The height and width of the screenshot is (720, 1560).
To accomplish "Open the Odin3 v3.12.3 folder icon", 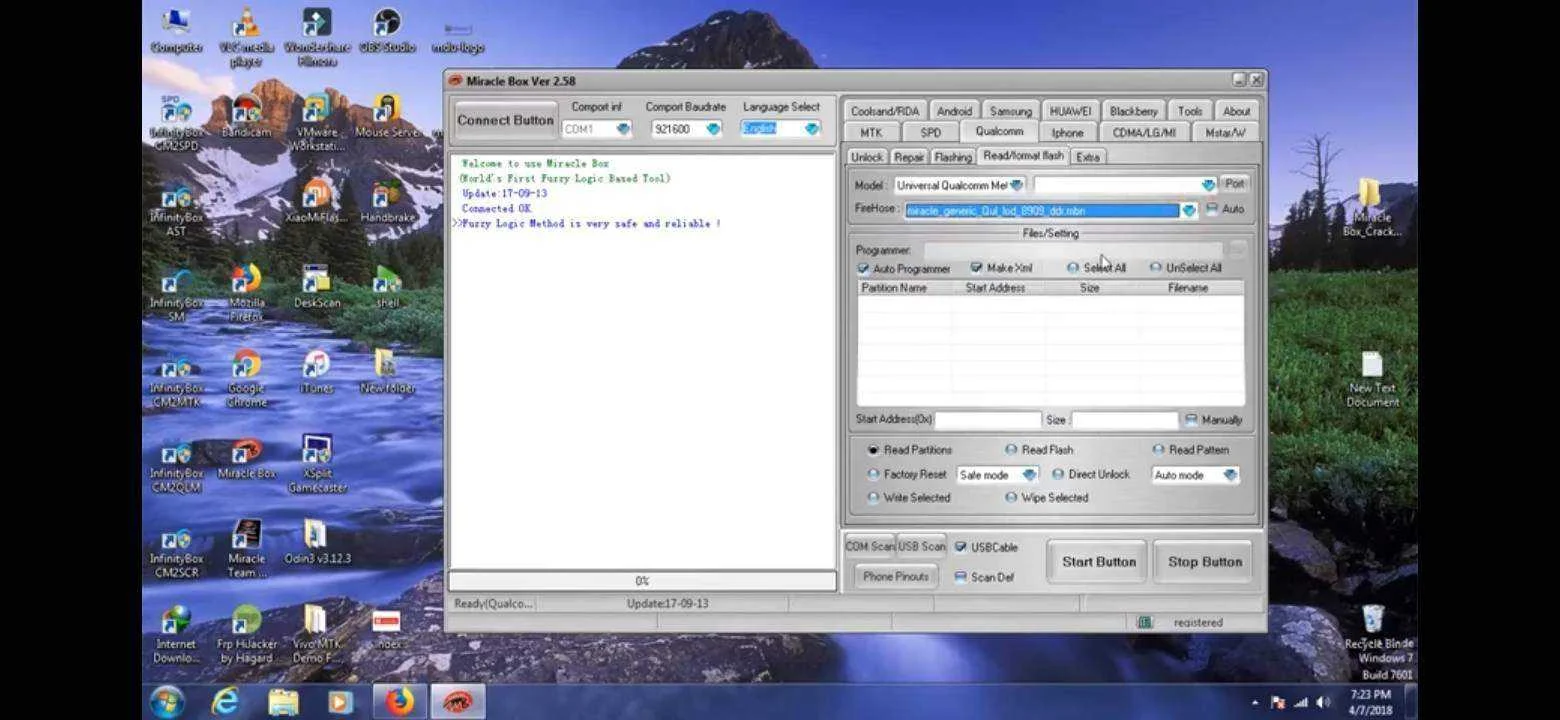I will 317,543.
